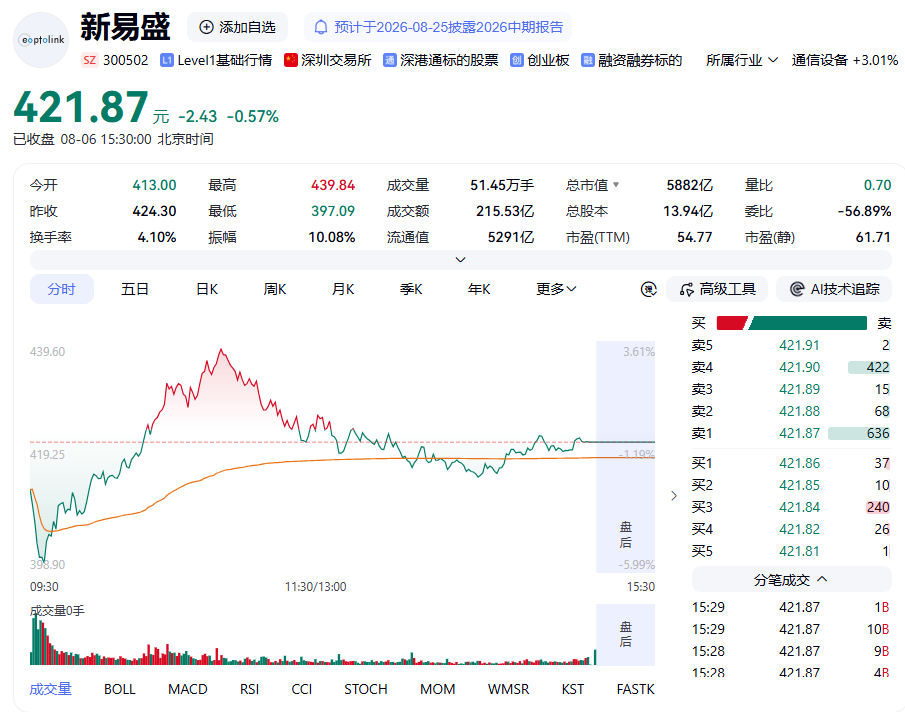Collapse the 分笔成交 section
Viewport: 905px width, 712px height.
(x=791, y=580)
